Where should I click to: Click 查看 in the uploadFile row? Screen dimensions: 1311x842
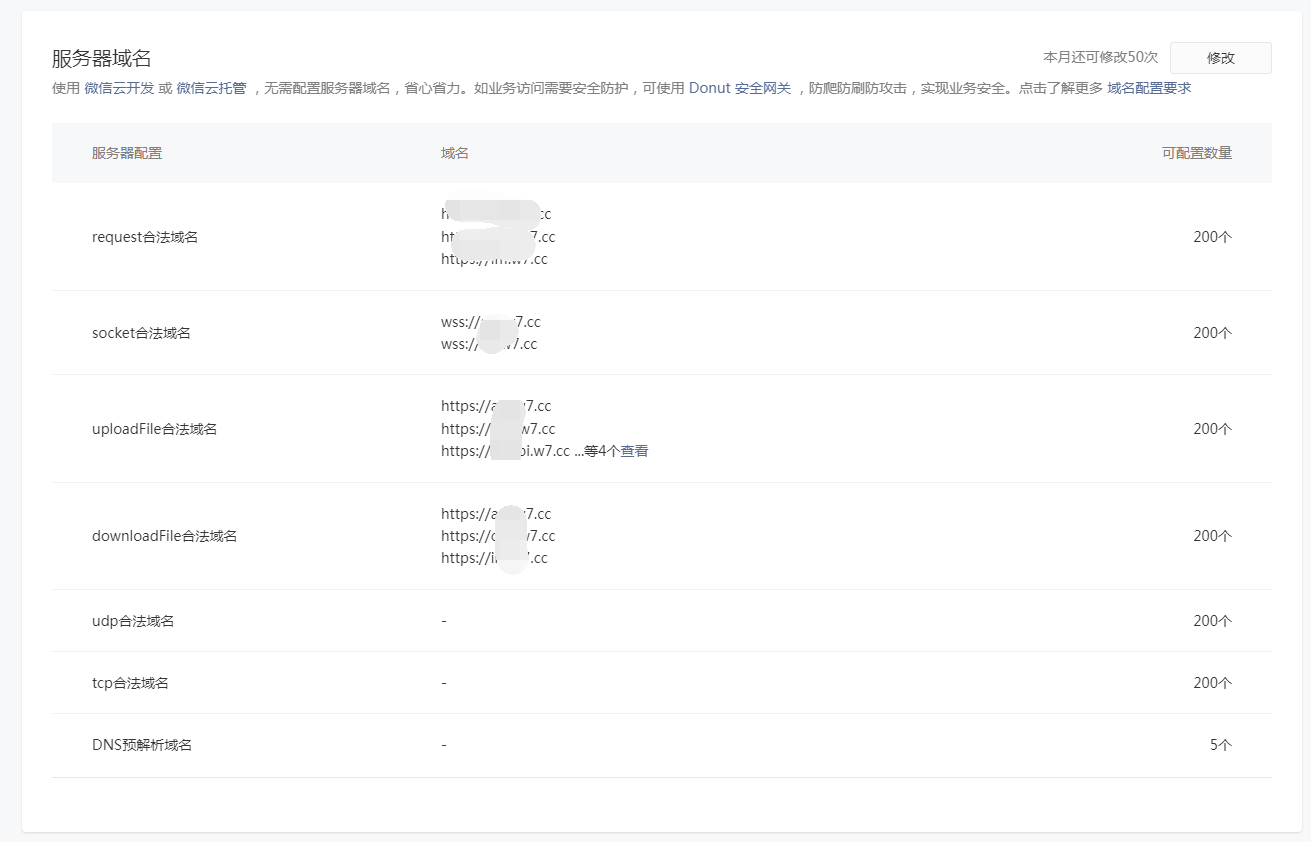[x=634, y=451]
